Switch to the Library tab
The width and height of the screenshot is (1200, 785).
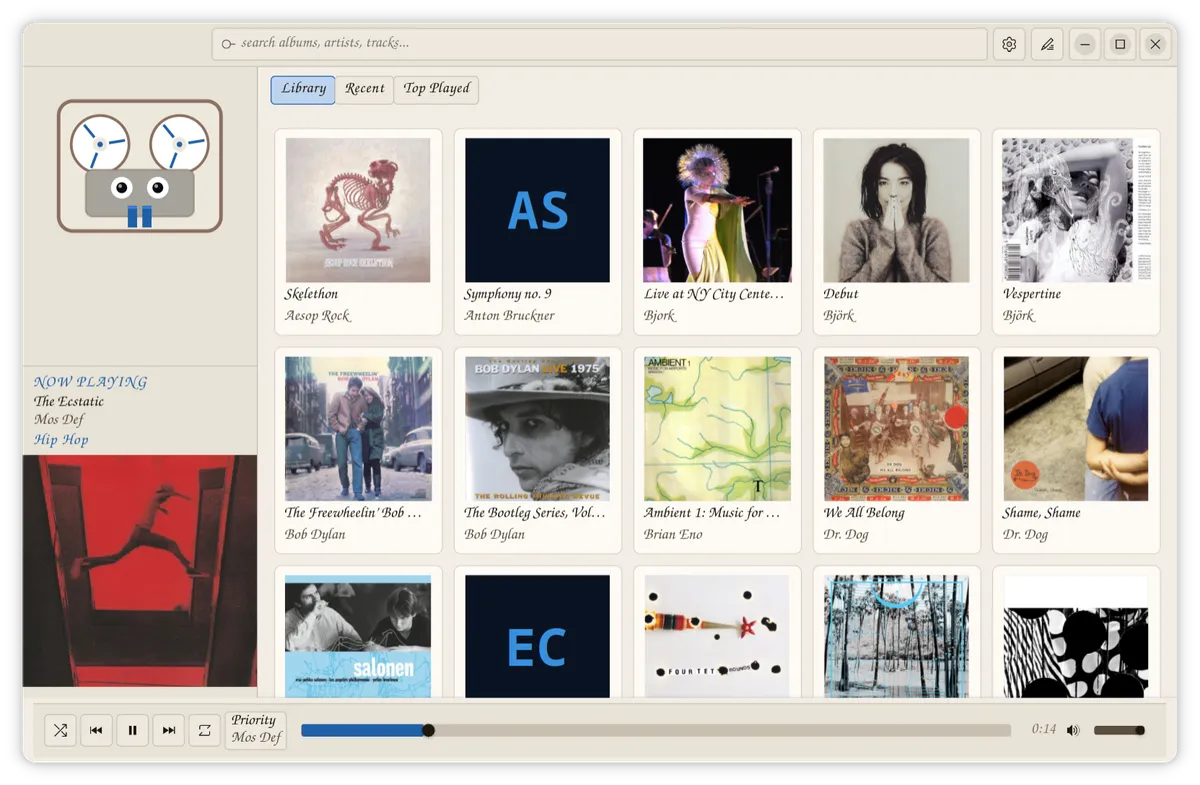tap(303, 89)
